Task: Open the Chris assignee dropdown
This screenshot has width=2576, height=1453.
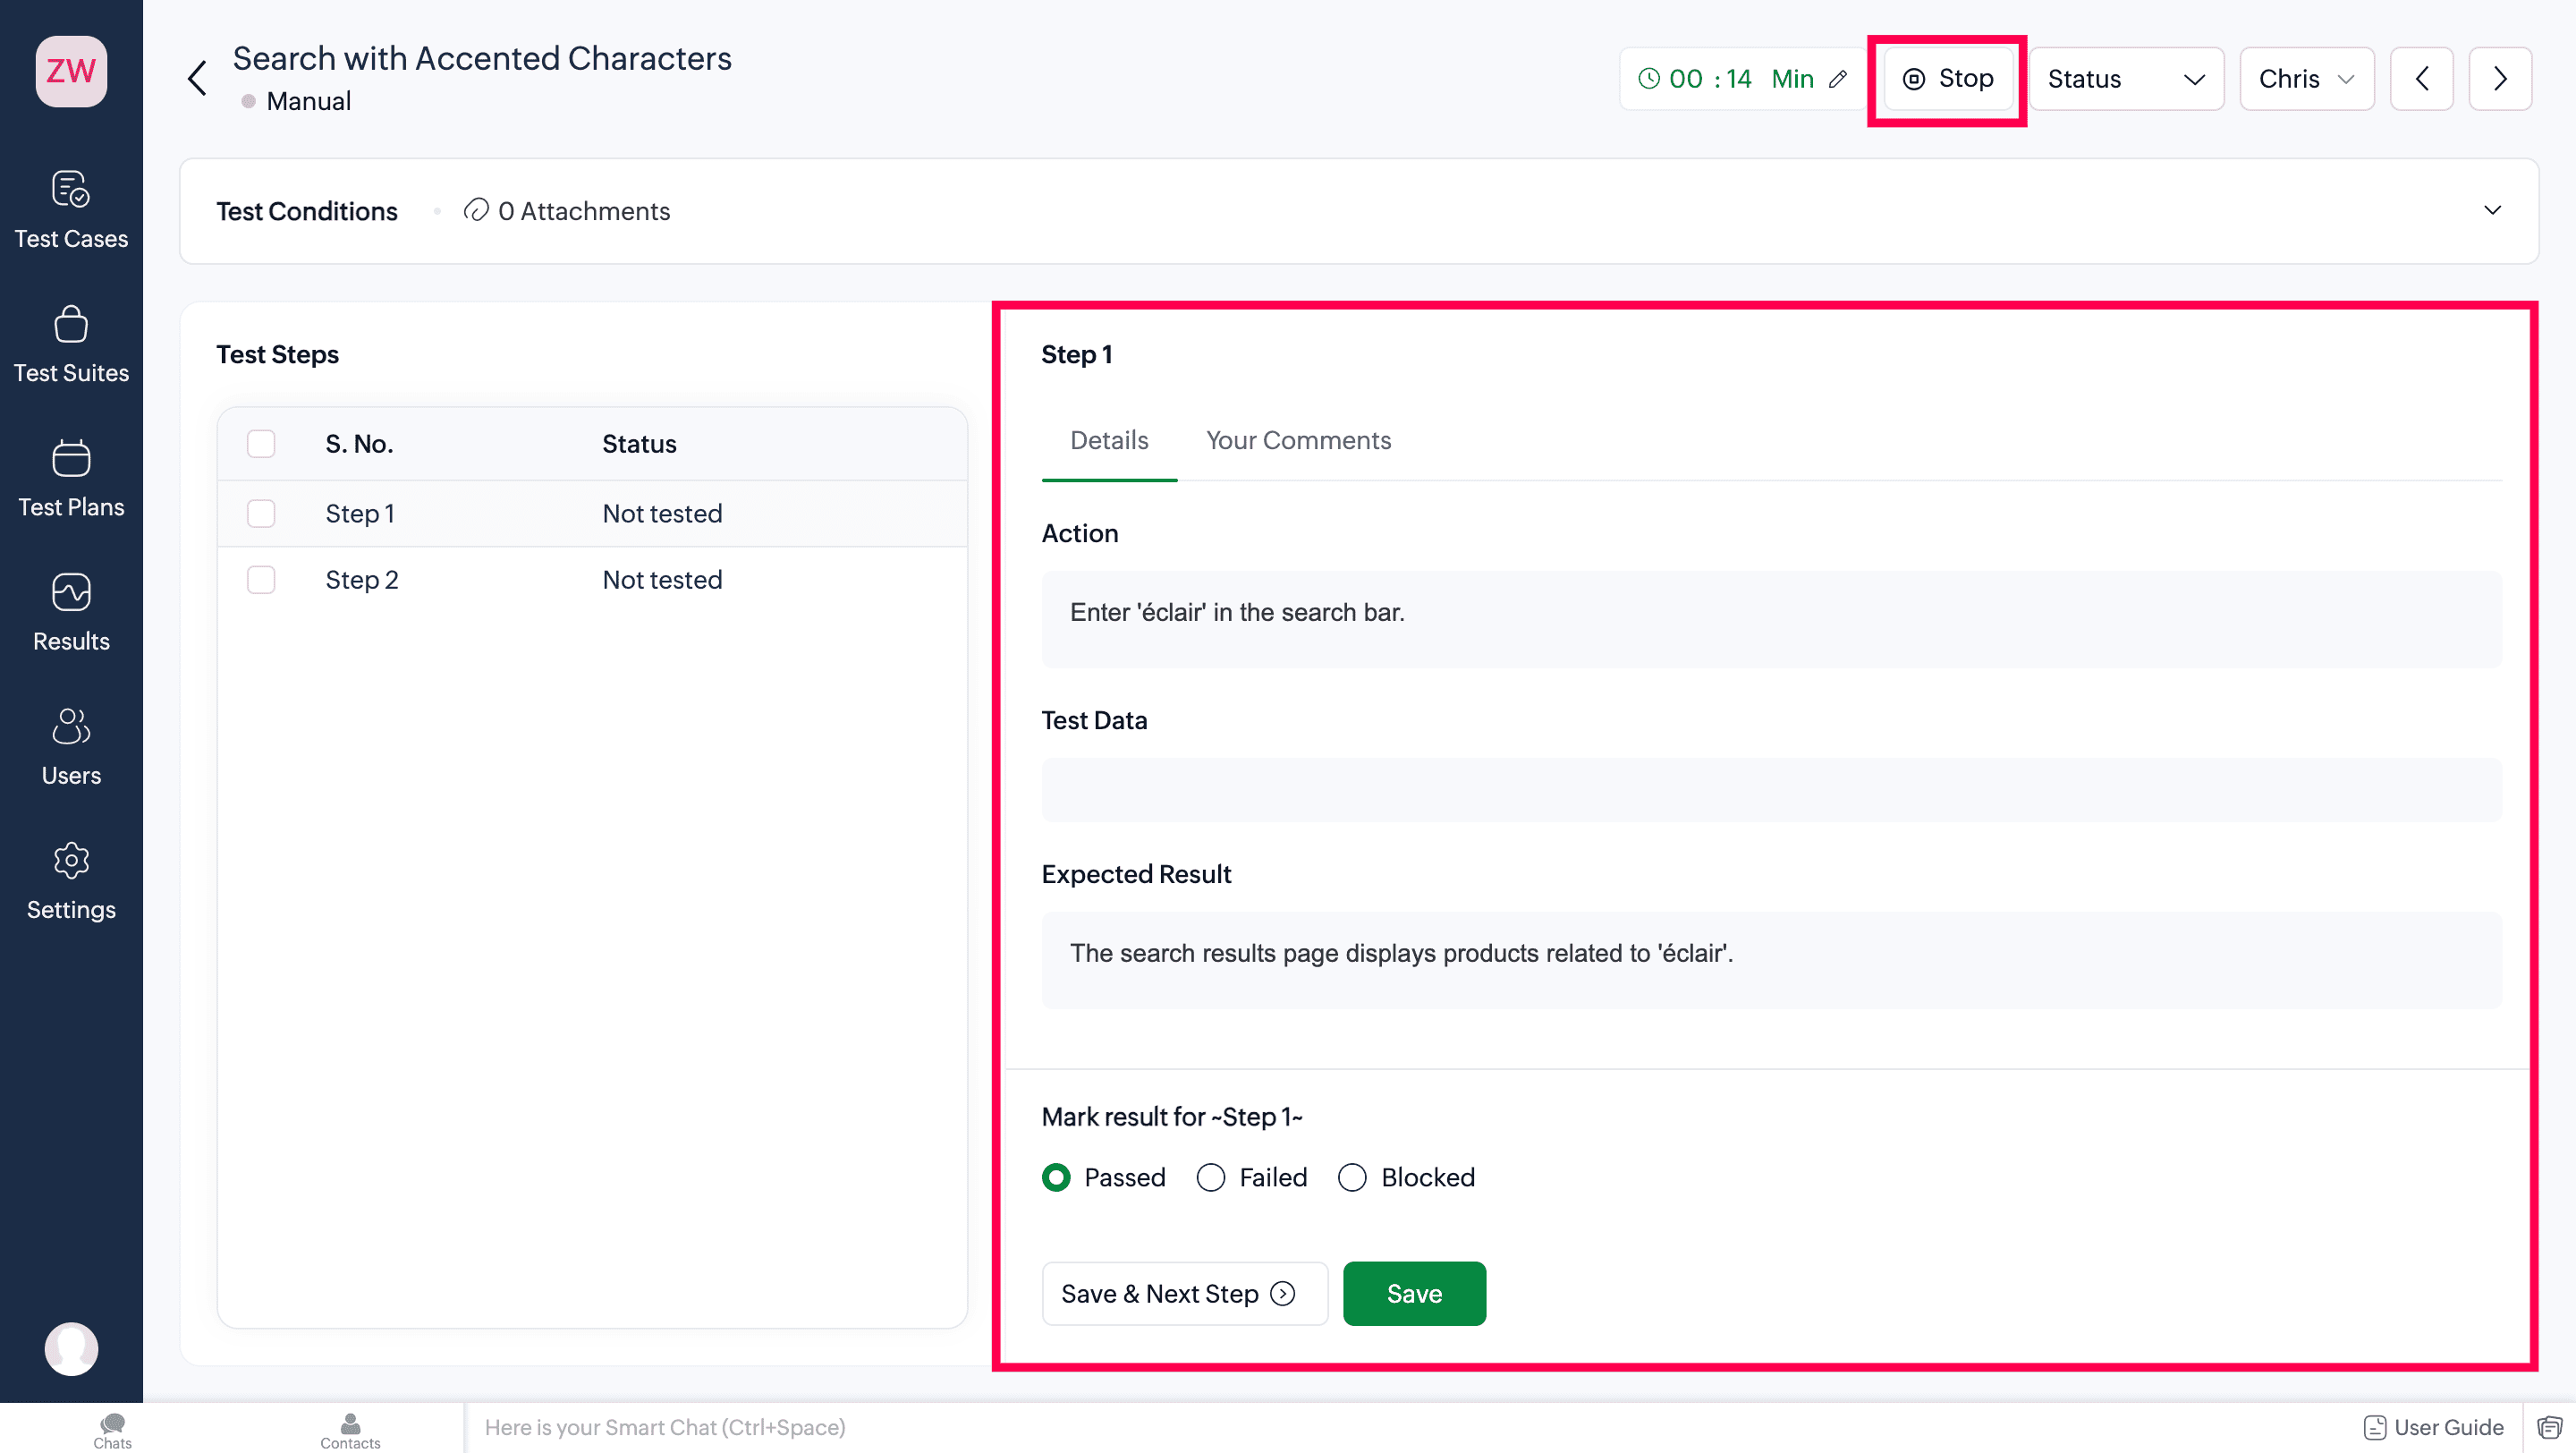Action: 2306,78
